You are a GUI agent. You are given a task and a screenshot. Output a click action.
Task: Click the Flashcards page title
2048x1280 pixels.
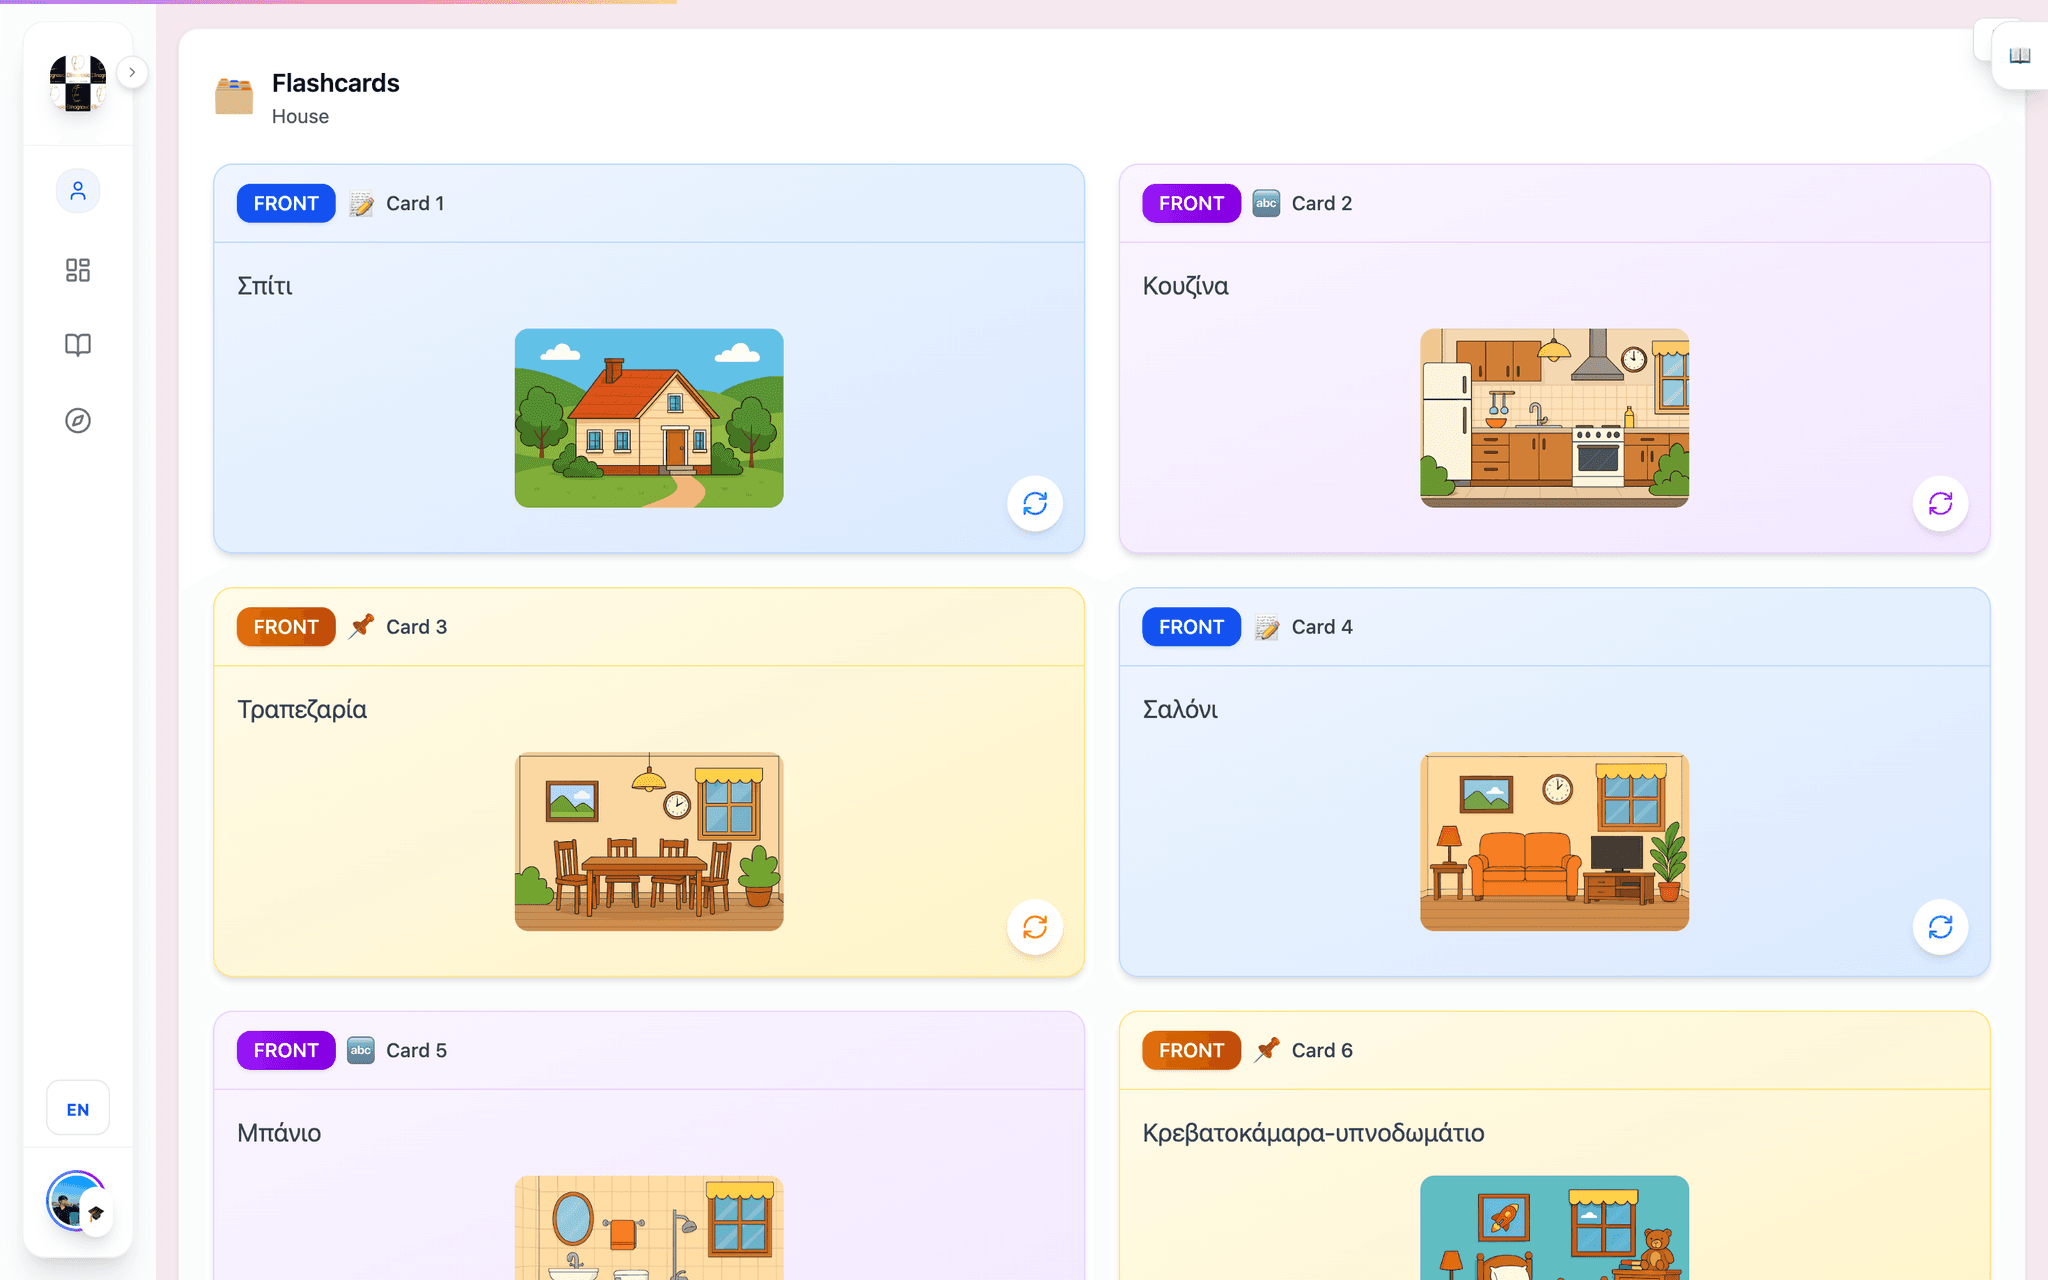[x=336, y=83]
